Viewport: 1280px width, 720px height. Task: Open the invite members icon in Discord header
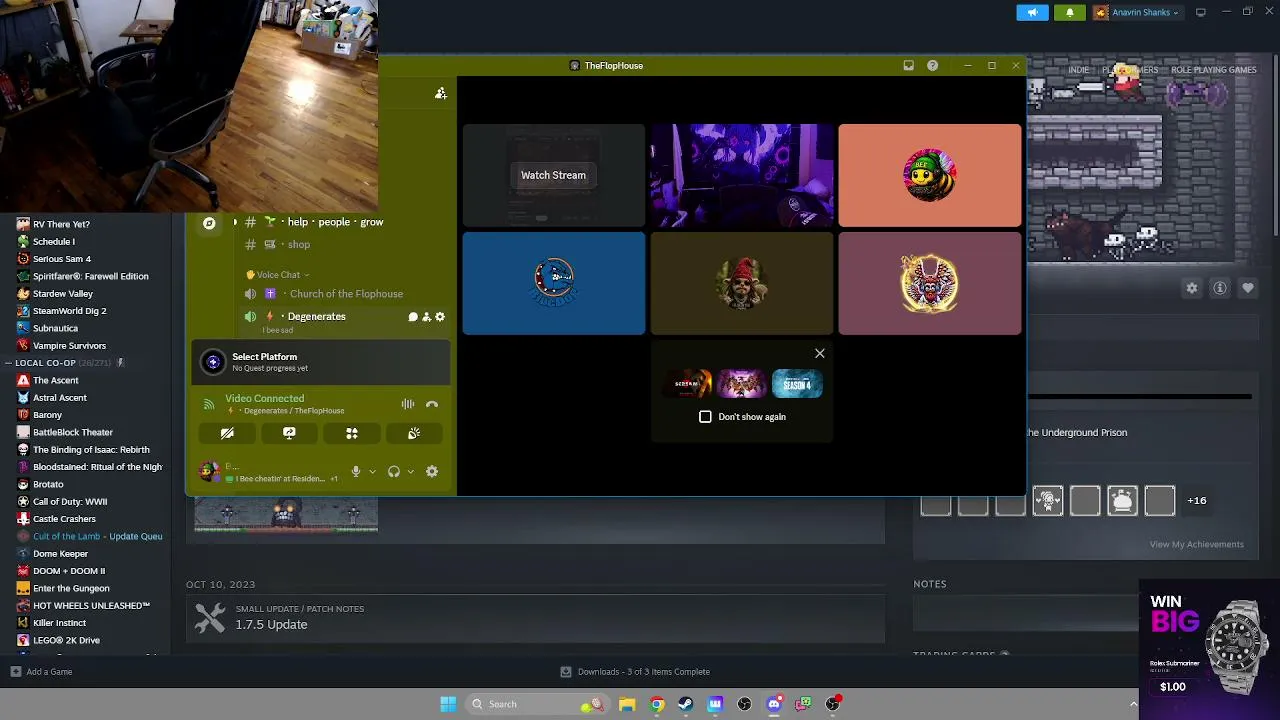point(441,93)
